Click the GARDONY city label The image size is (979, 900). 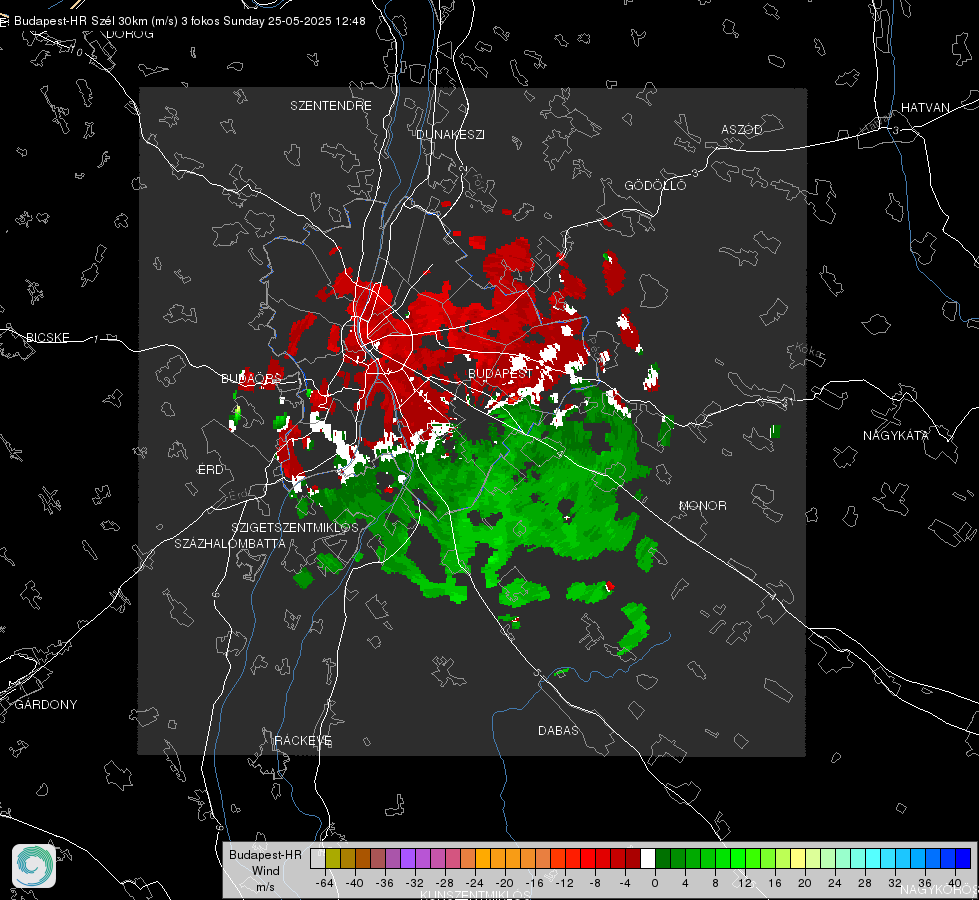pyautogui.click(x=46, y=705)
